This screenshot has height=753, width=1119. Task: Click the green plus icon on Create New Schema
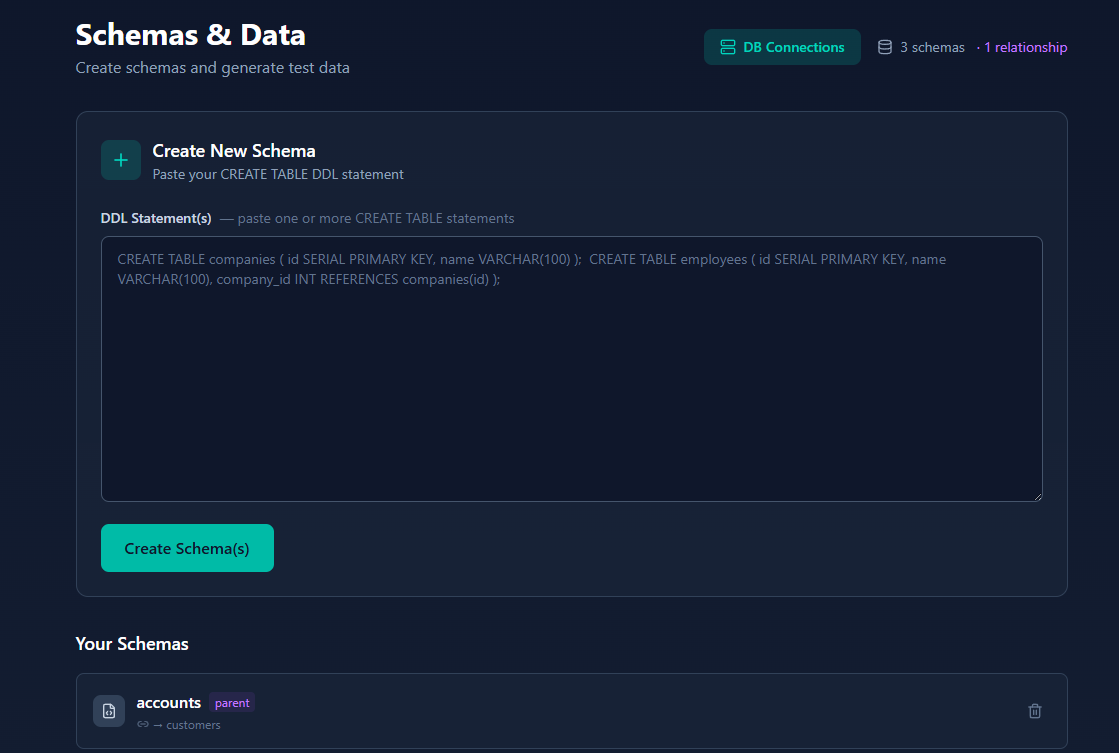click(120, 160)
